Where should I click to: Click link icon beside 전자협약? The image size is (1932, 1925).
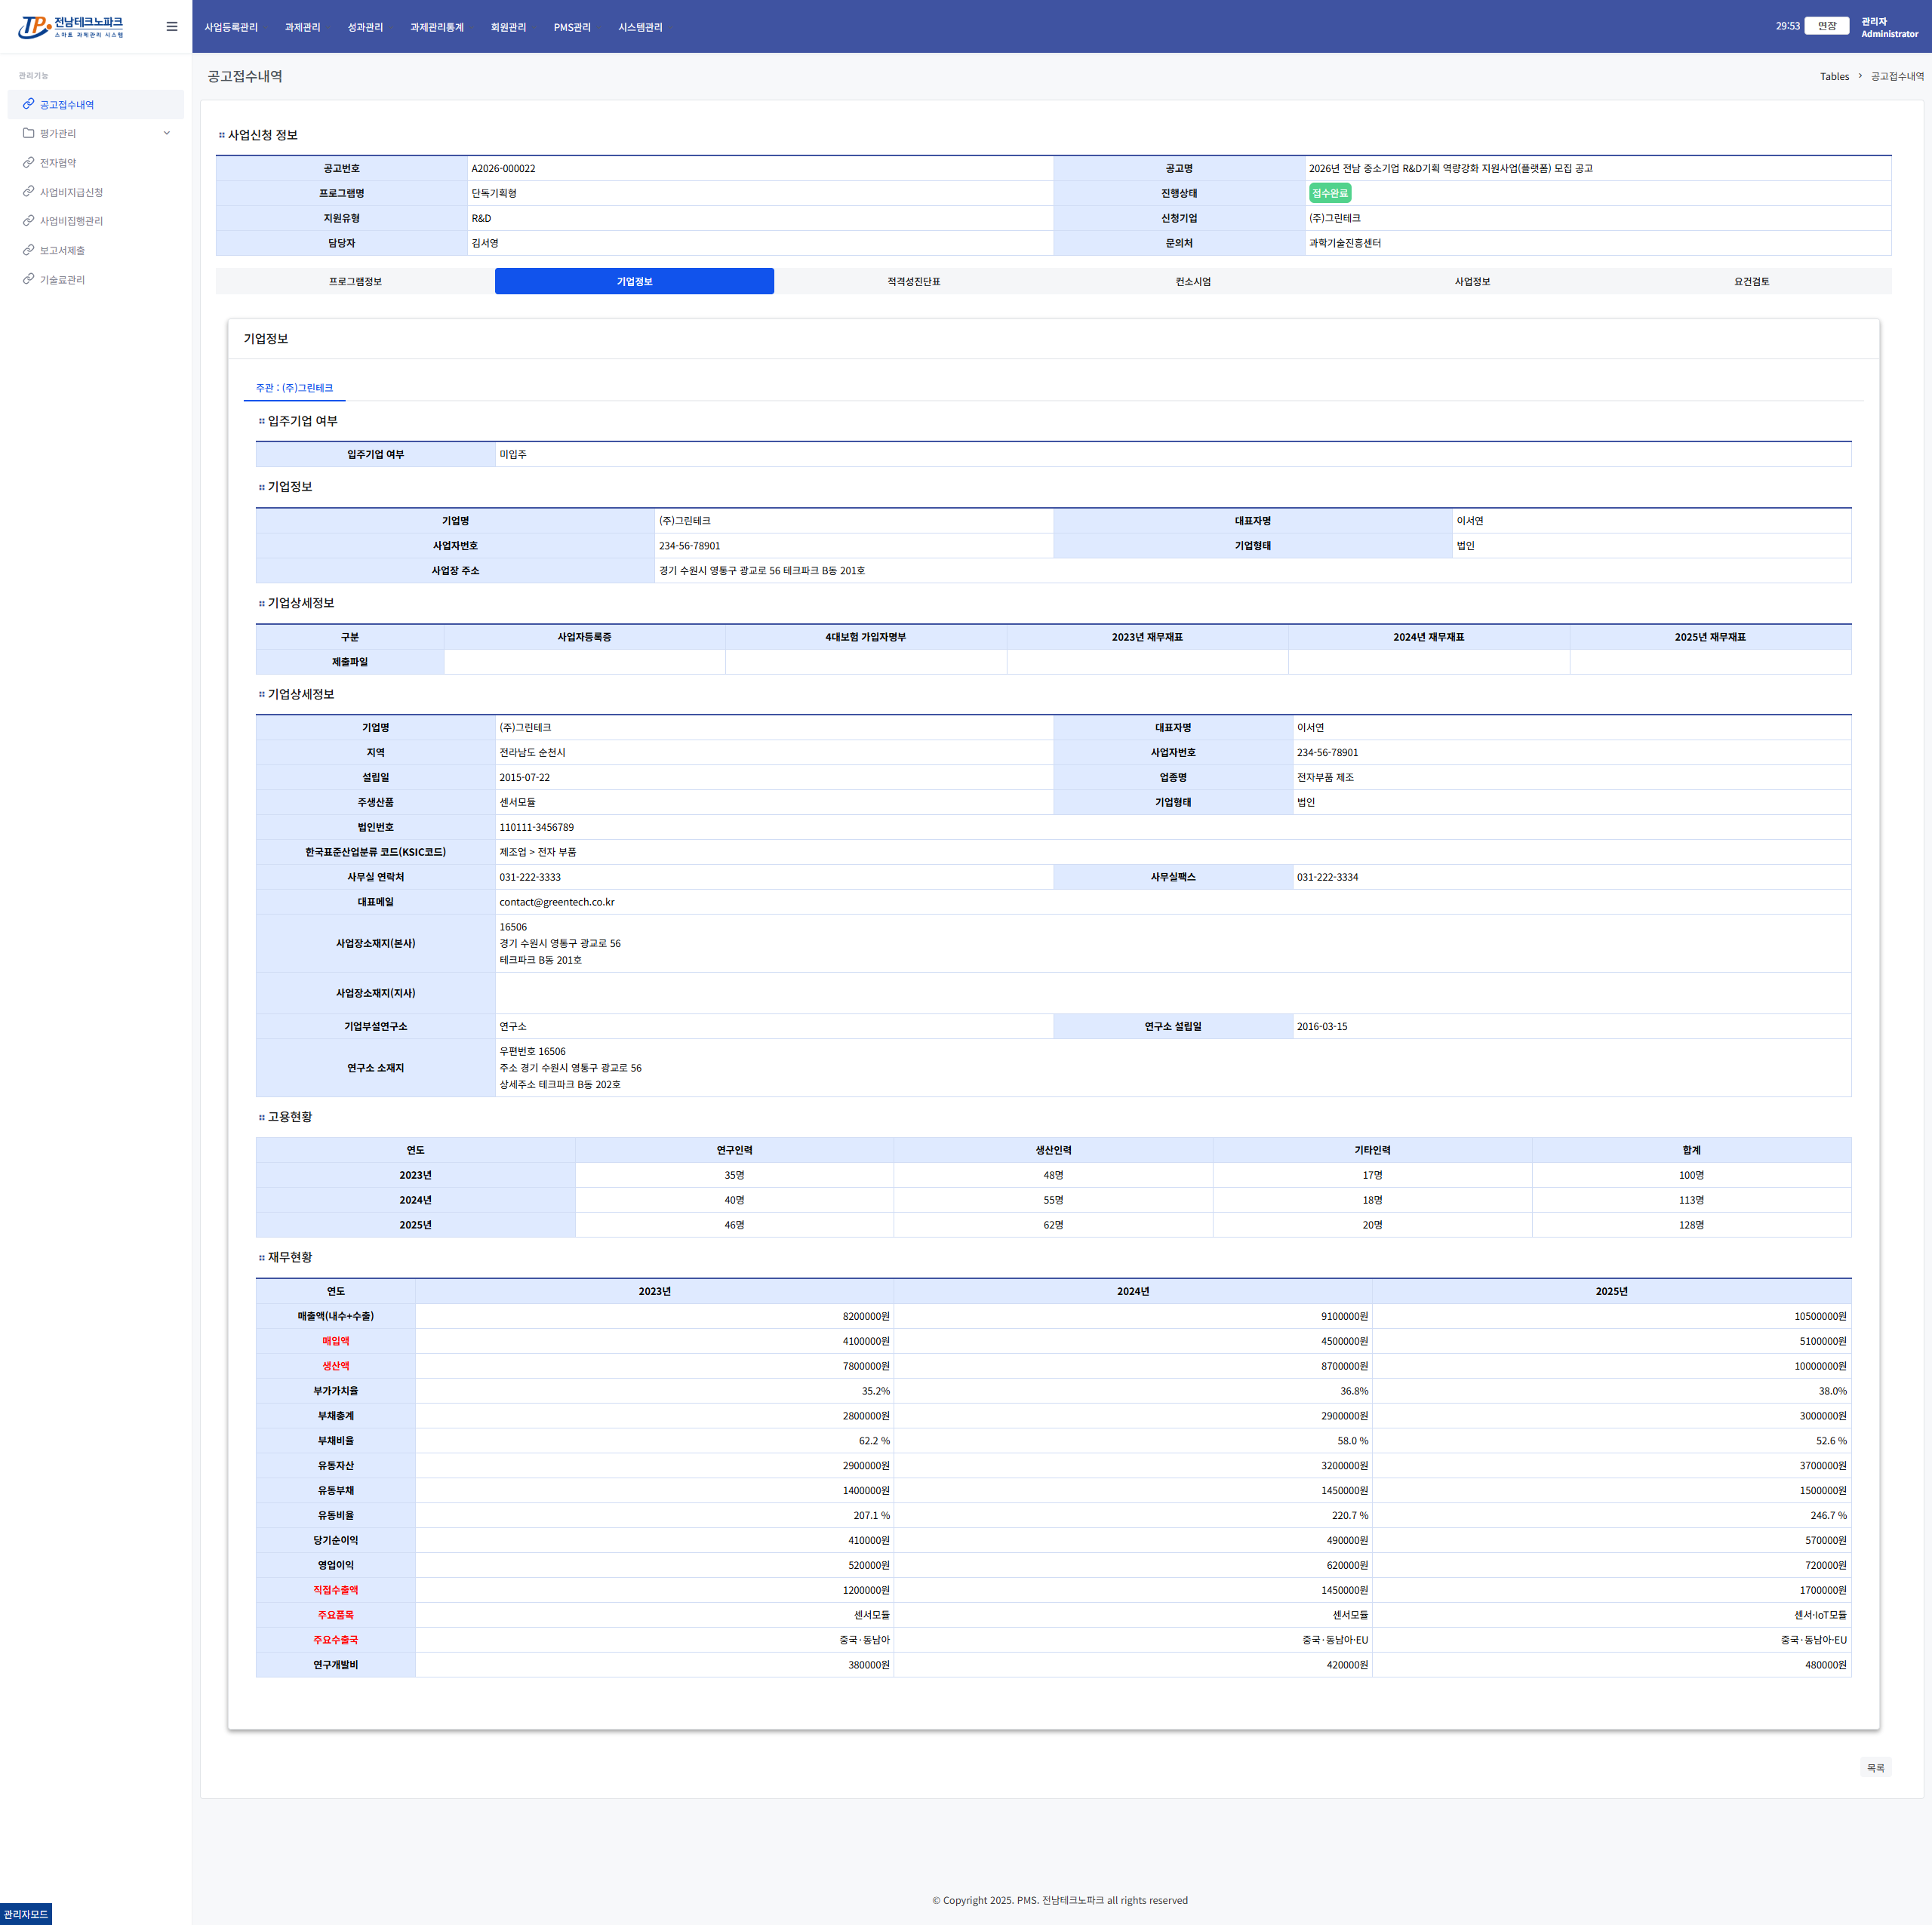29,162
